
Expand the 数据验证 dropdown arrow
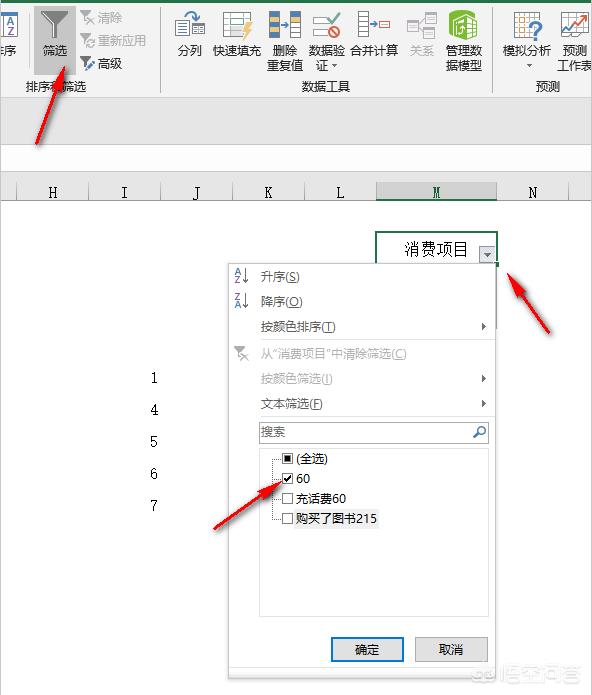[x=335, y=66]
